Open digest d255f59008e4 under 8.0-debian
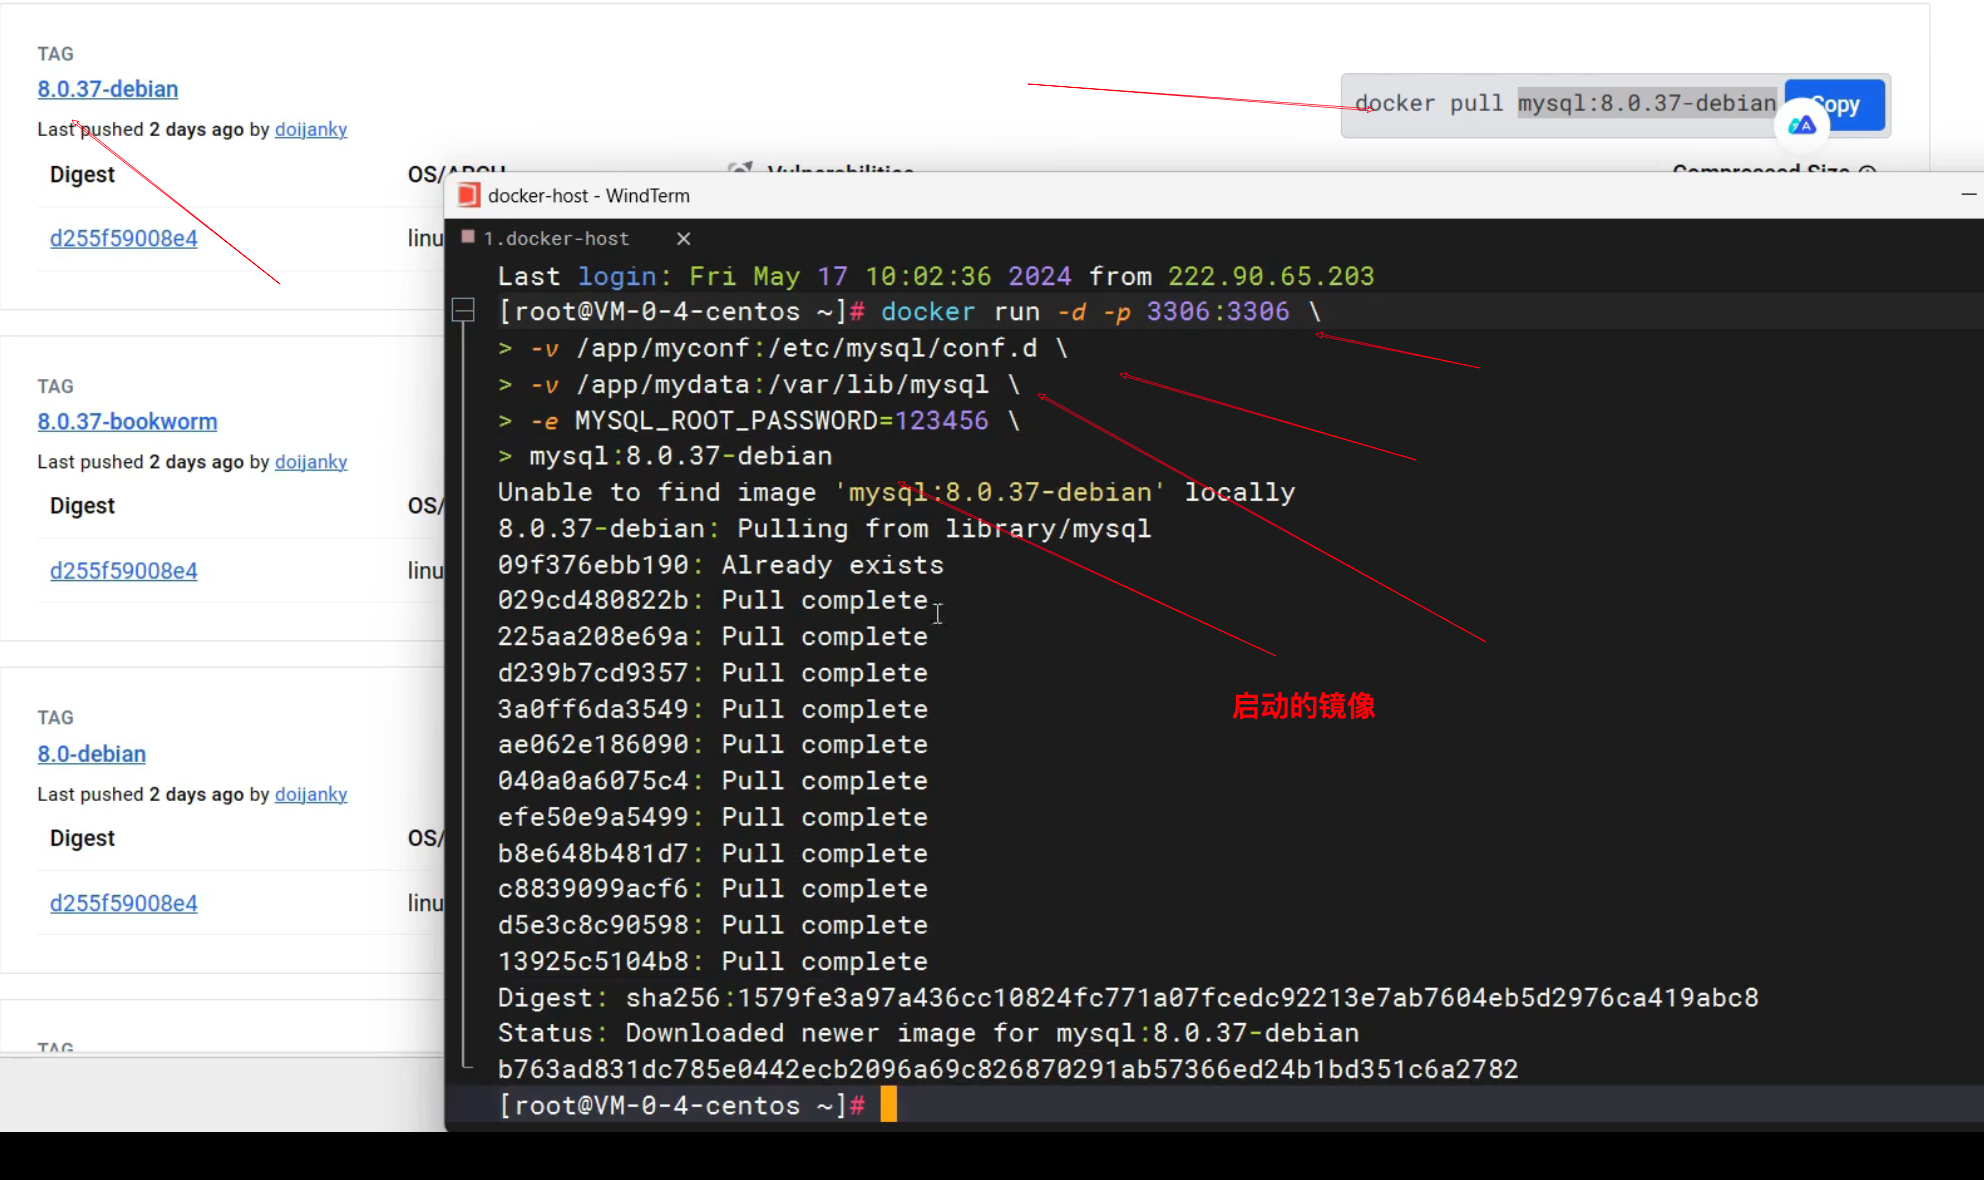Image resolution: width=1984 pixels, height=1180 pixels. click(x=124, y=903)
